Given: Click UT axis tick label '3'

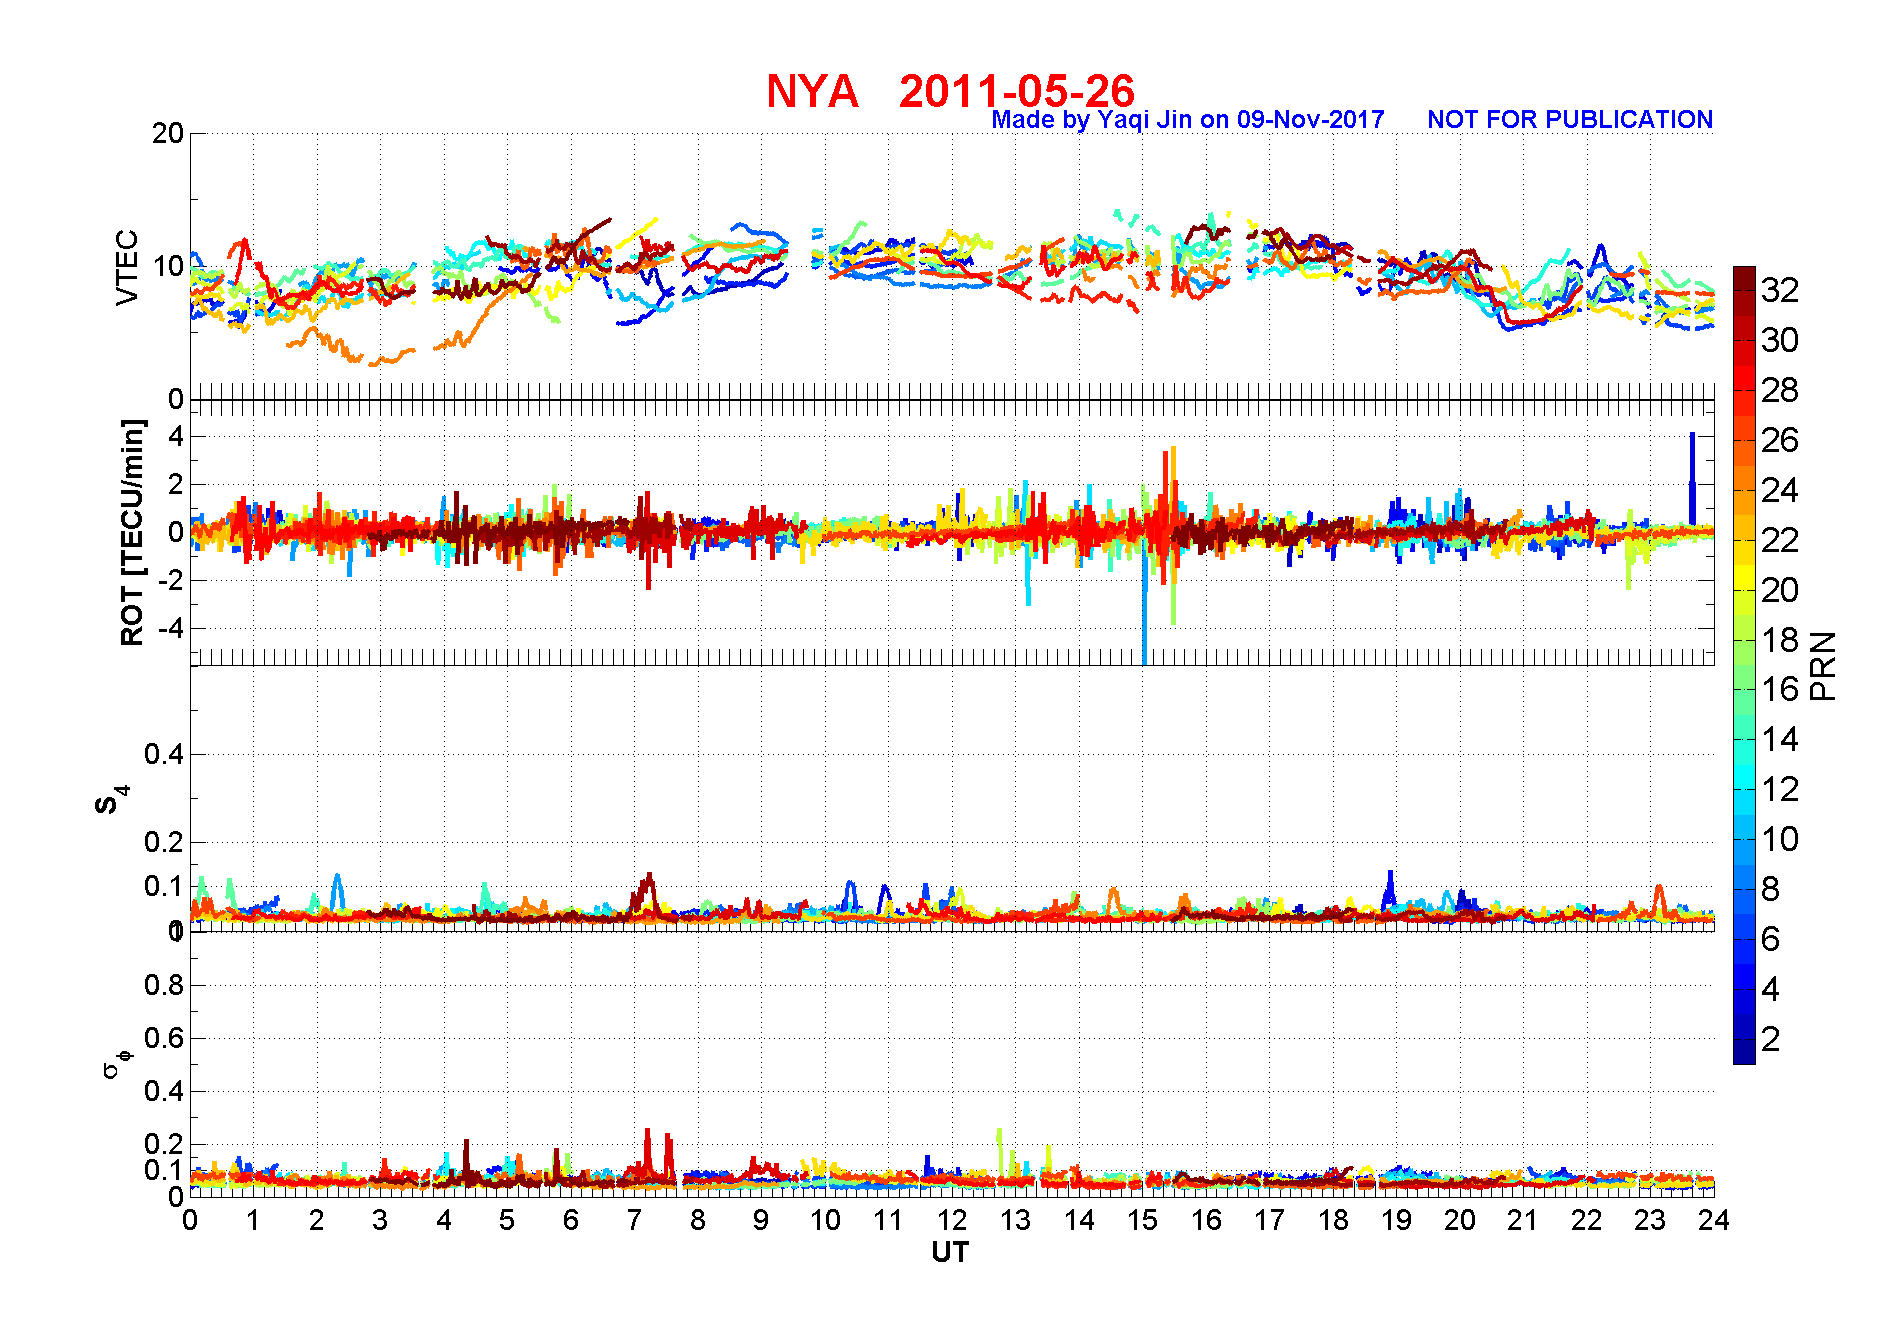Looking at the screenshot, I should (380, 1220).
